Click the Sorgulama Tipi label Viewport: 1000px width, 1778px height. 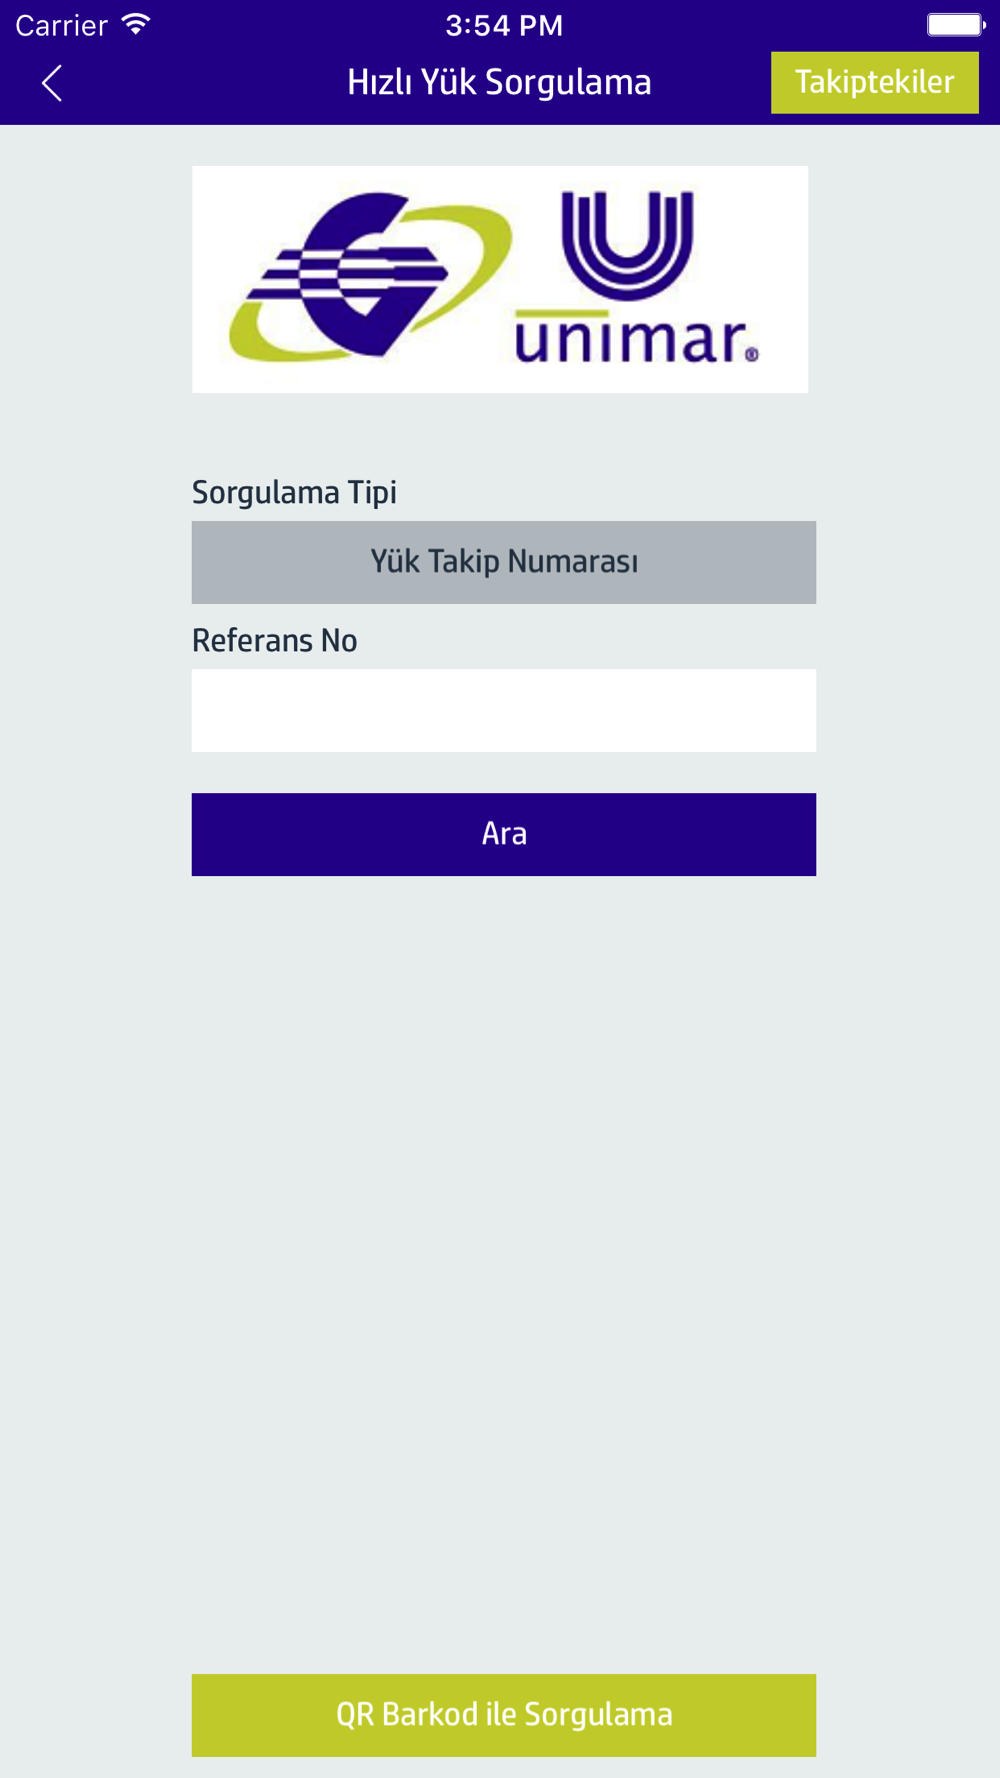pyautogui.click(x=294, y=492)
